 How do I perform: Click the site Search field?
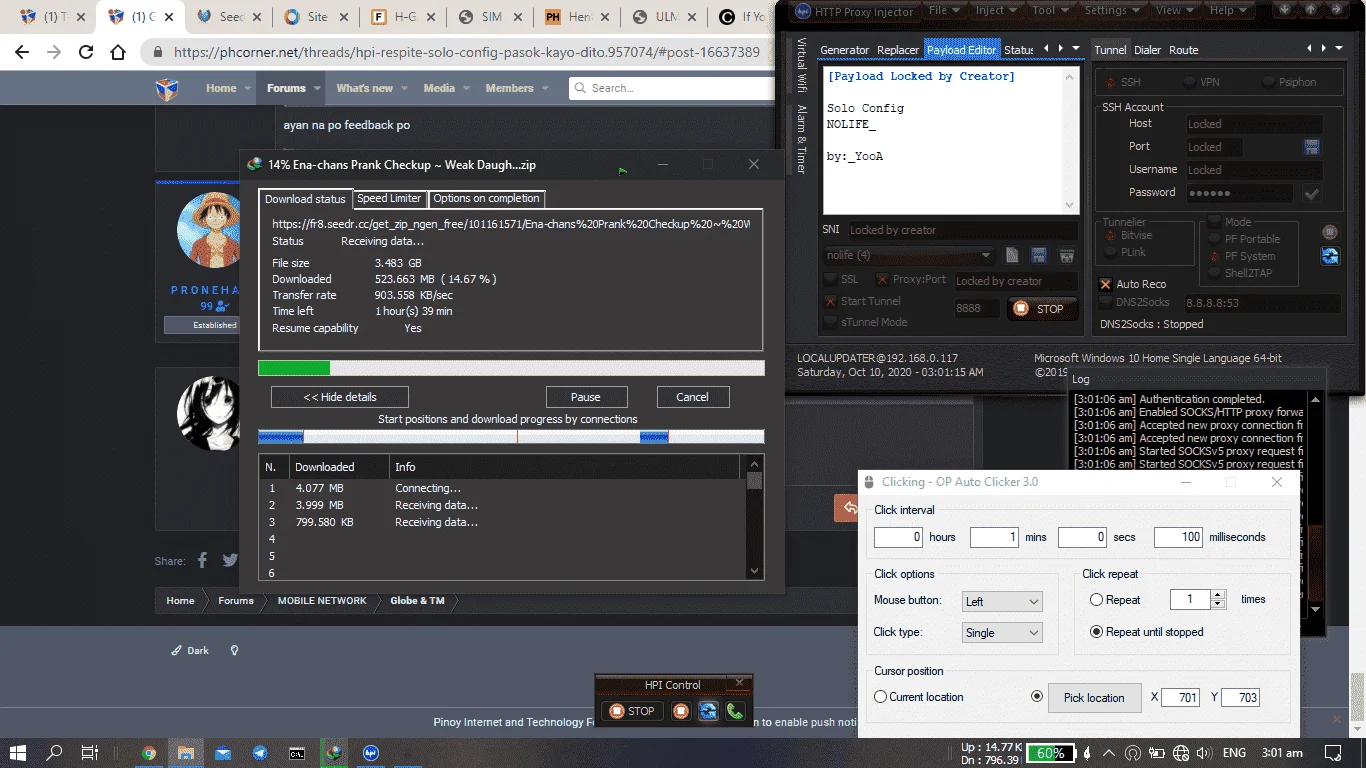(670, 88)
